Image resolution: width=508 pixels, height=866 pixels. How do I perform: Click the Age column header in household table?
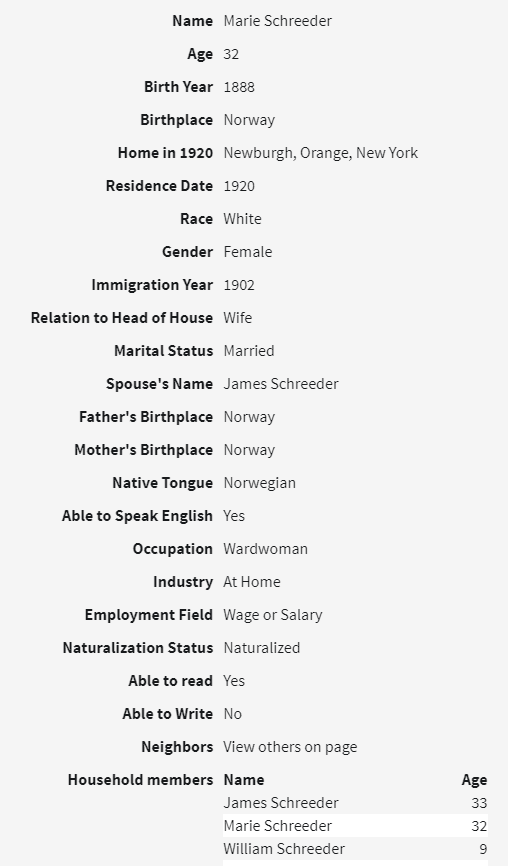click(x=474, y=780)
